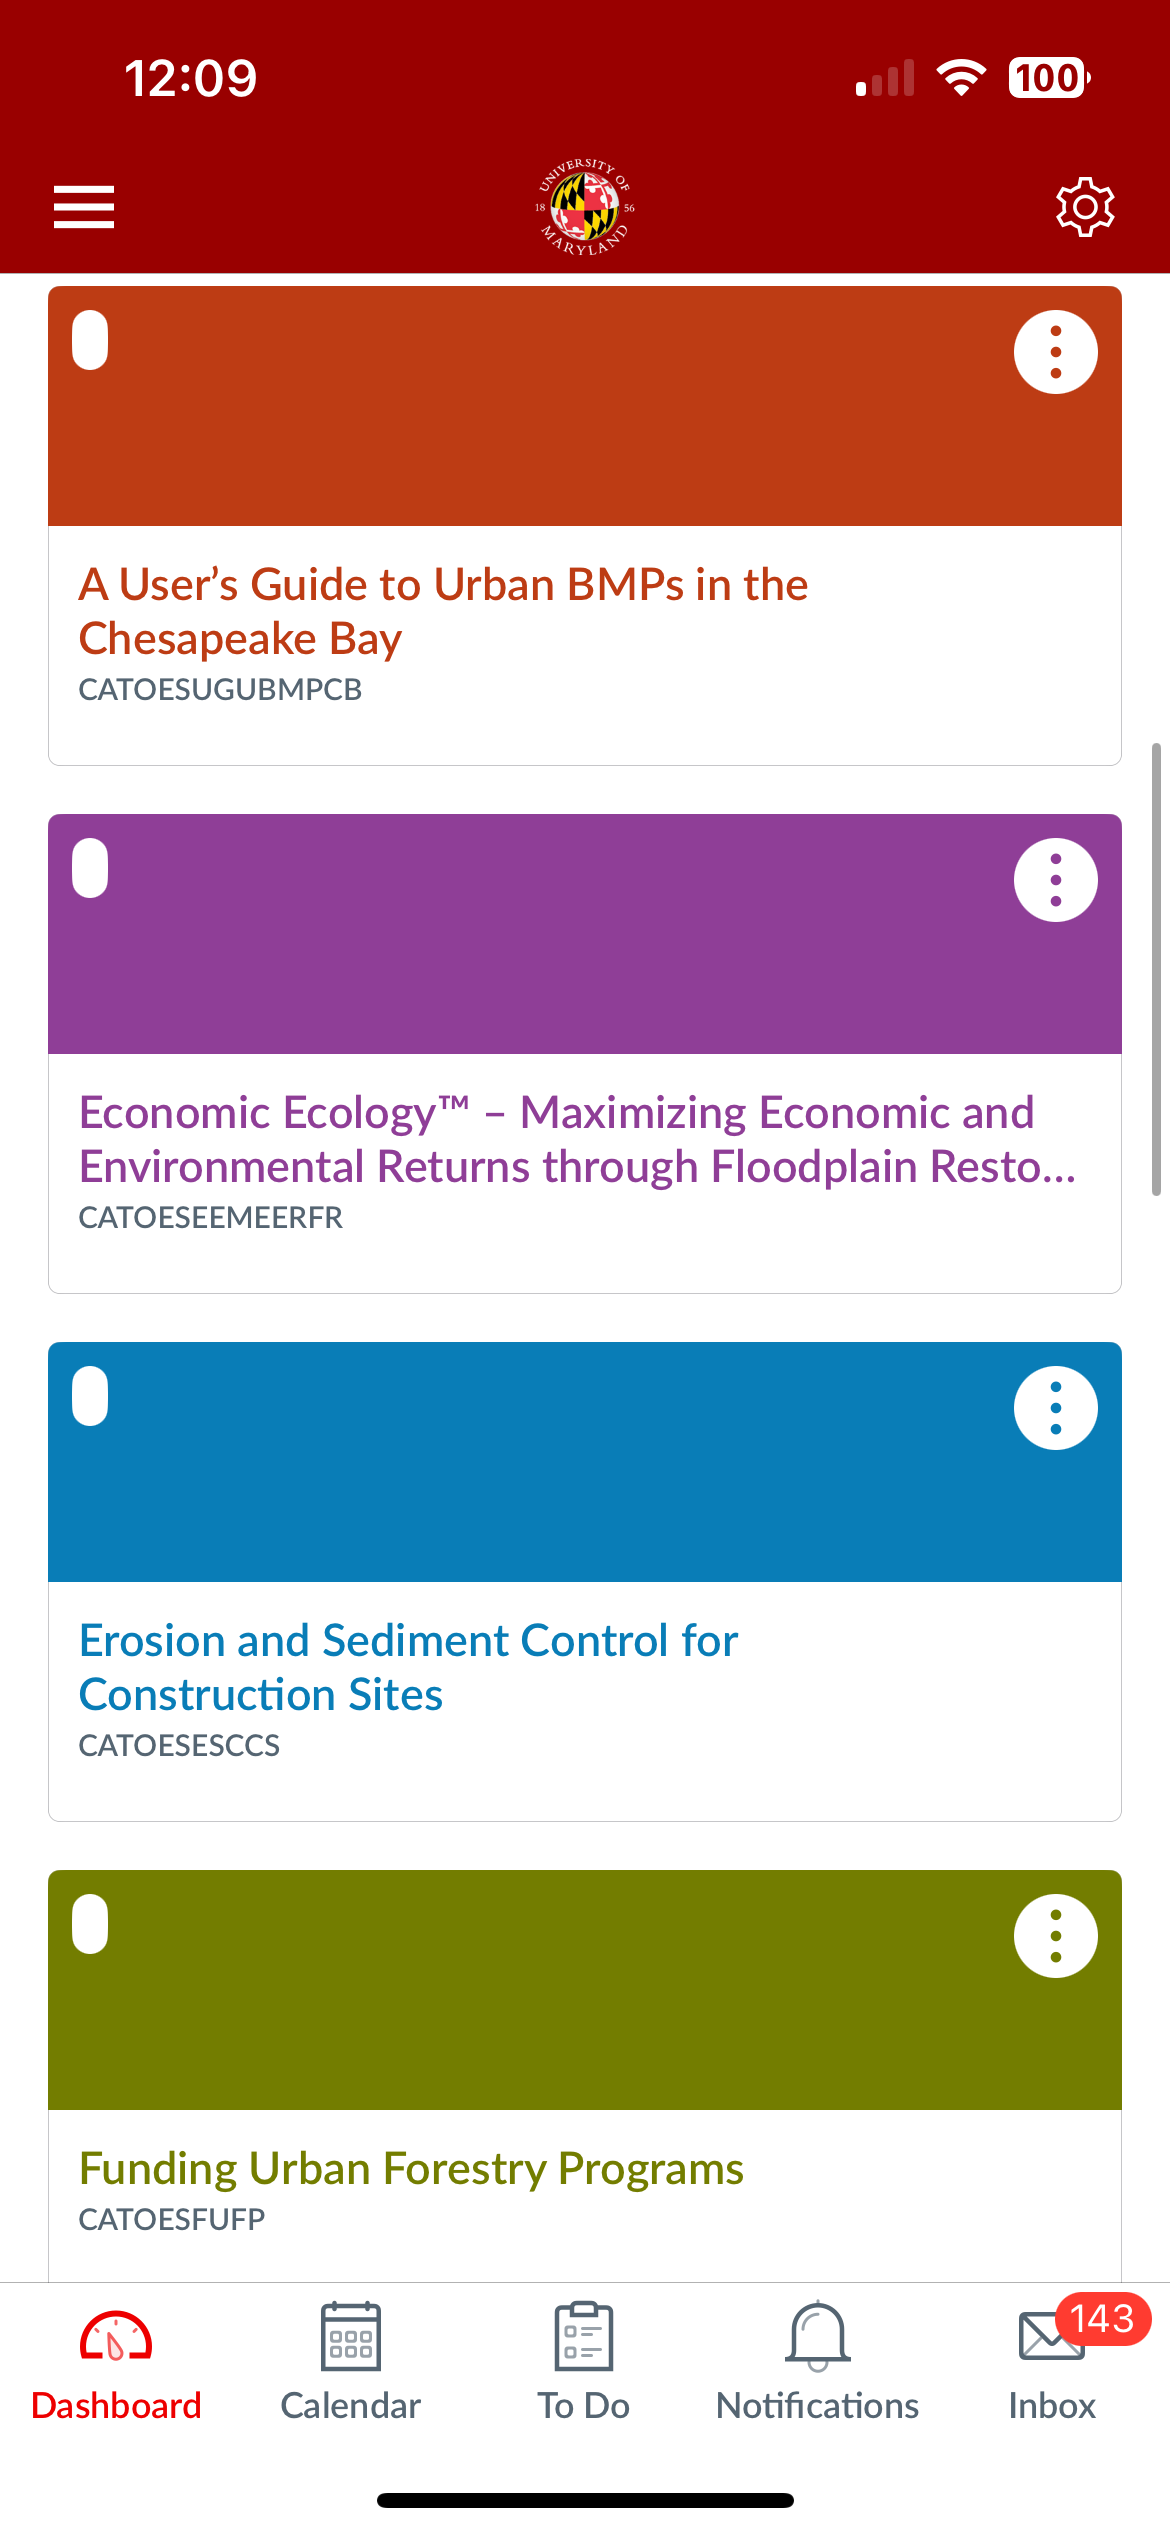Open three-dot menu on Funding Urban Forestry card
Image resolution: width=1170 pixels, height=2532 pixels.
click(1056, 1936)
